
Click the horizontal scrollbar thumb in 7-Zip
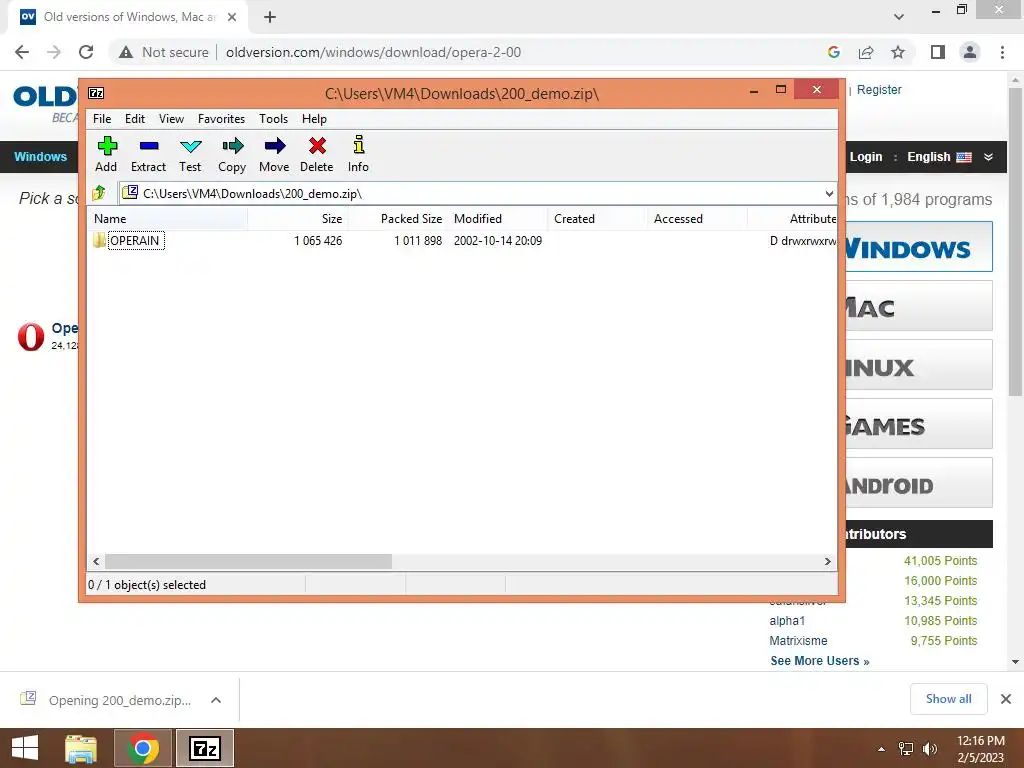249,561
